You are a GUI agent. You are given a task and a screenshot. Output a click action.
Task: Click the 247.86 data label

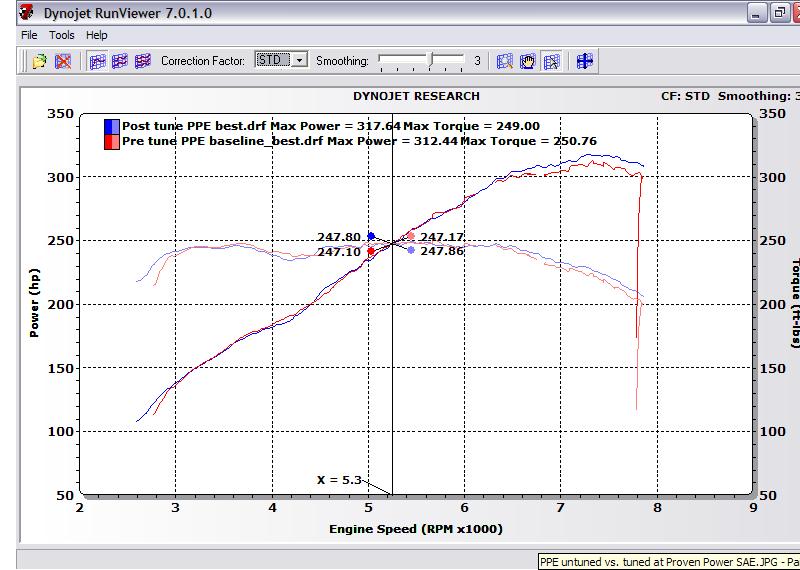click(x=442, y=252)
